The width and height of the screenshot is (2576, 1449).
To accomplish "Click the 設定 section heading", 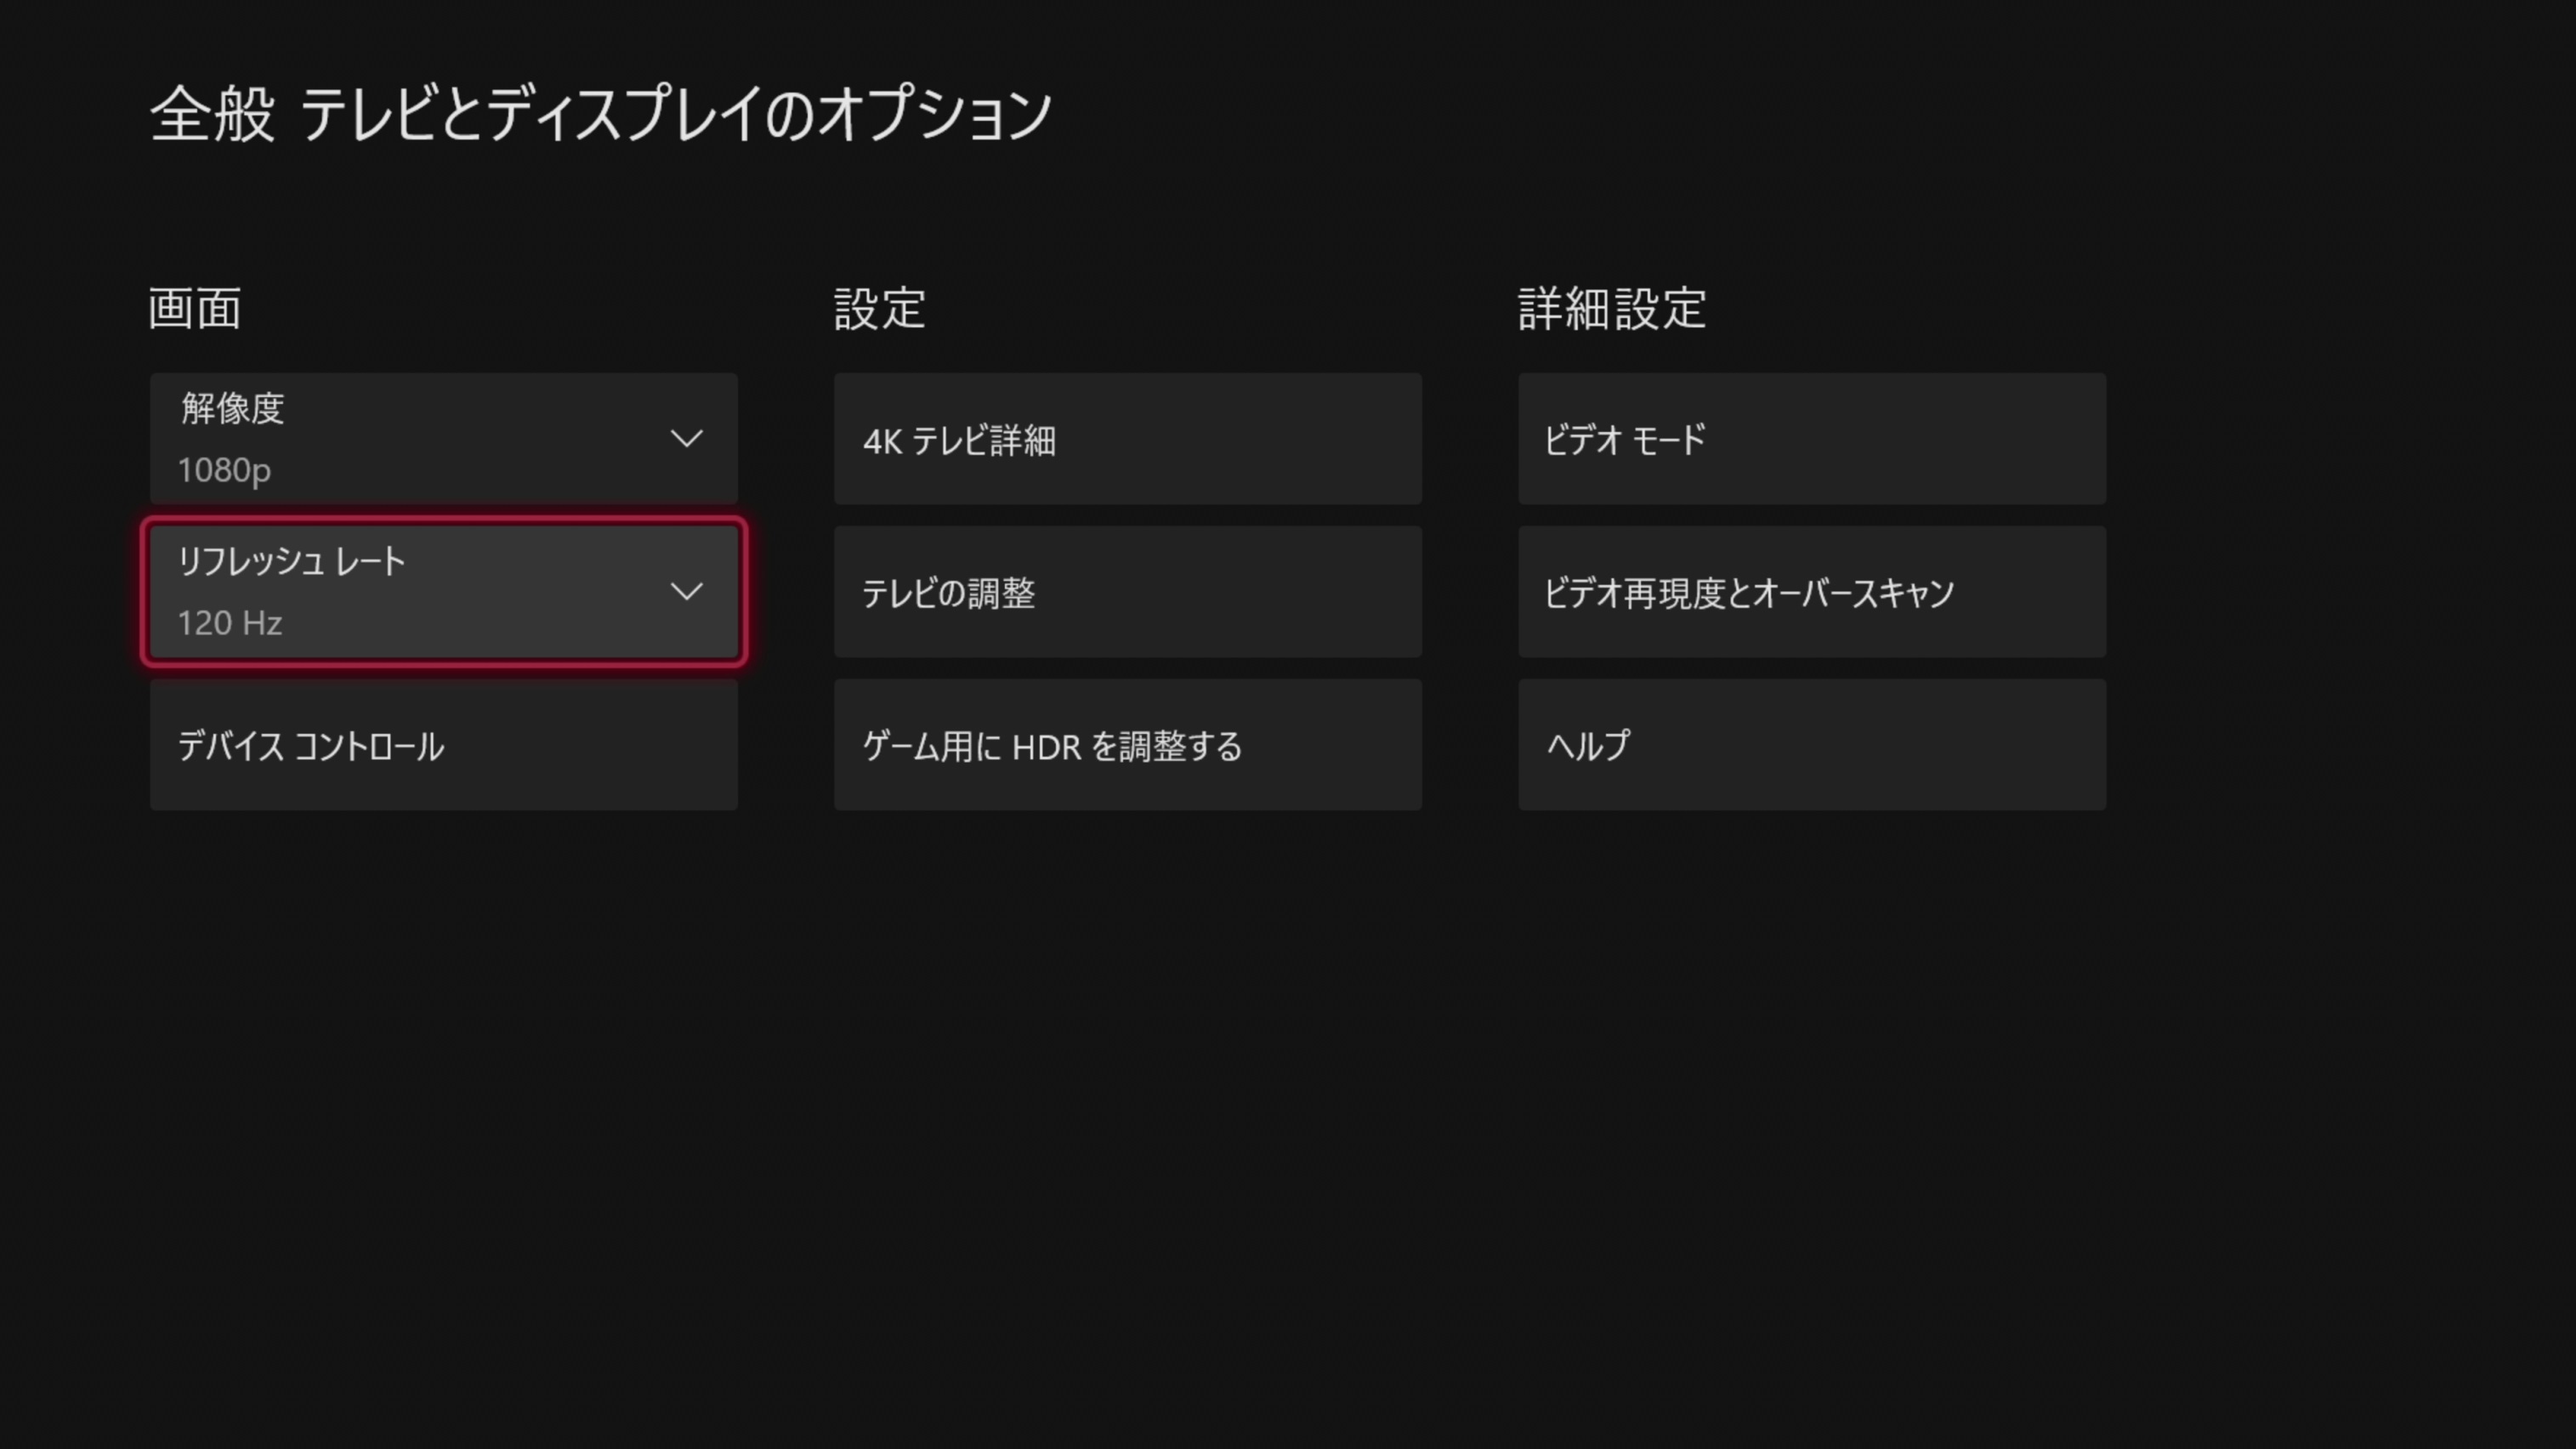I will pyautogui.click(x=879, y=308).
